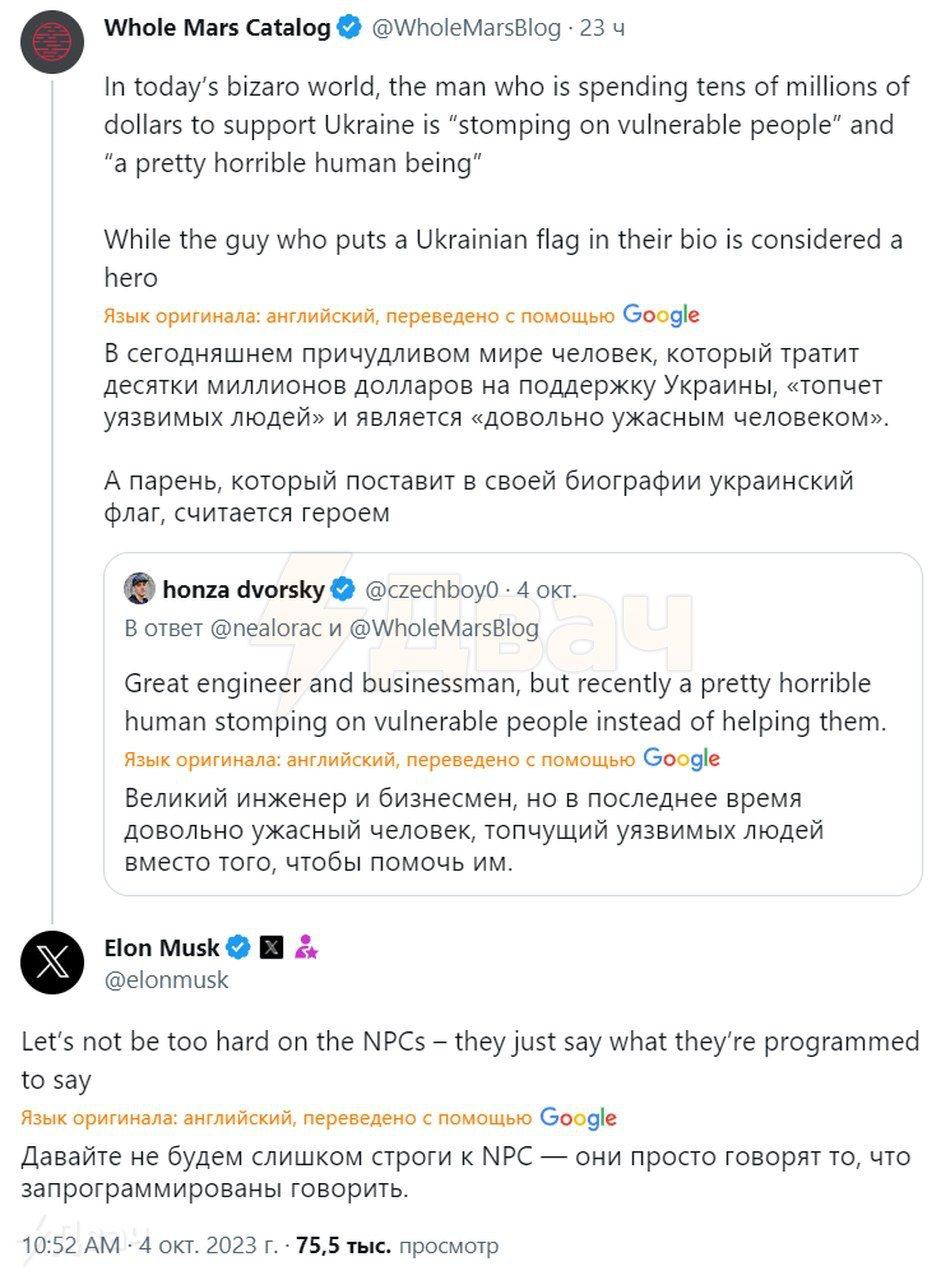This screenshot has width=941, height=1280.
Task: Click the 4 окт. date on the quoted tweet
Action: coord(550,590)
